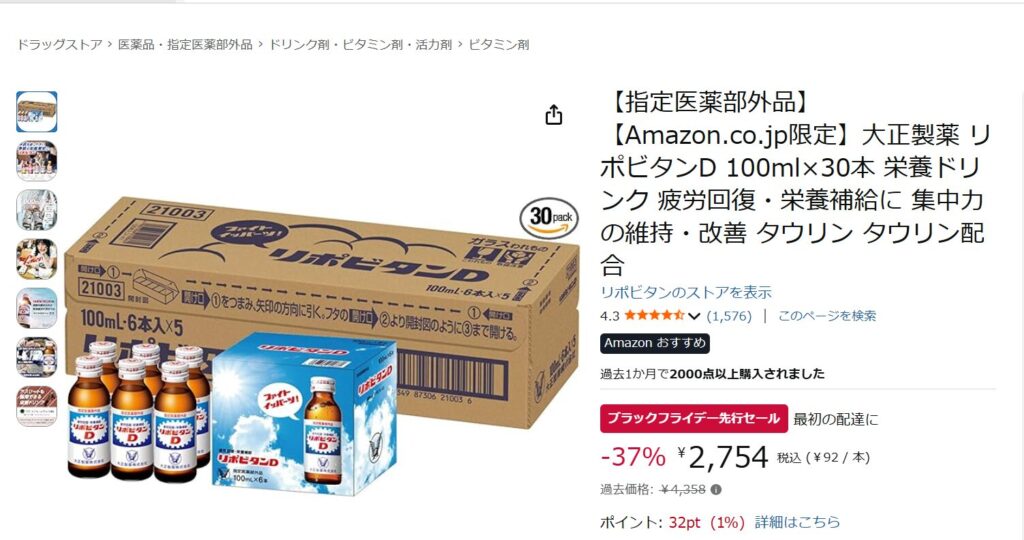Open the 1,576 reviews count link

coord(729,316)
